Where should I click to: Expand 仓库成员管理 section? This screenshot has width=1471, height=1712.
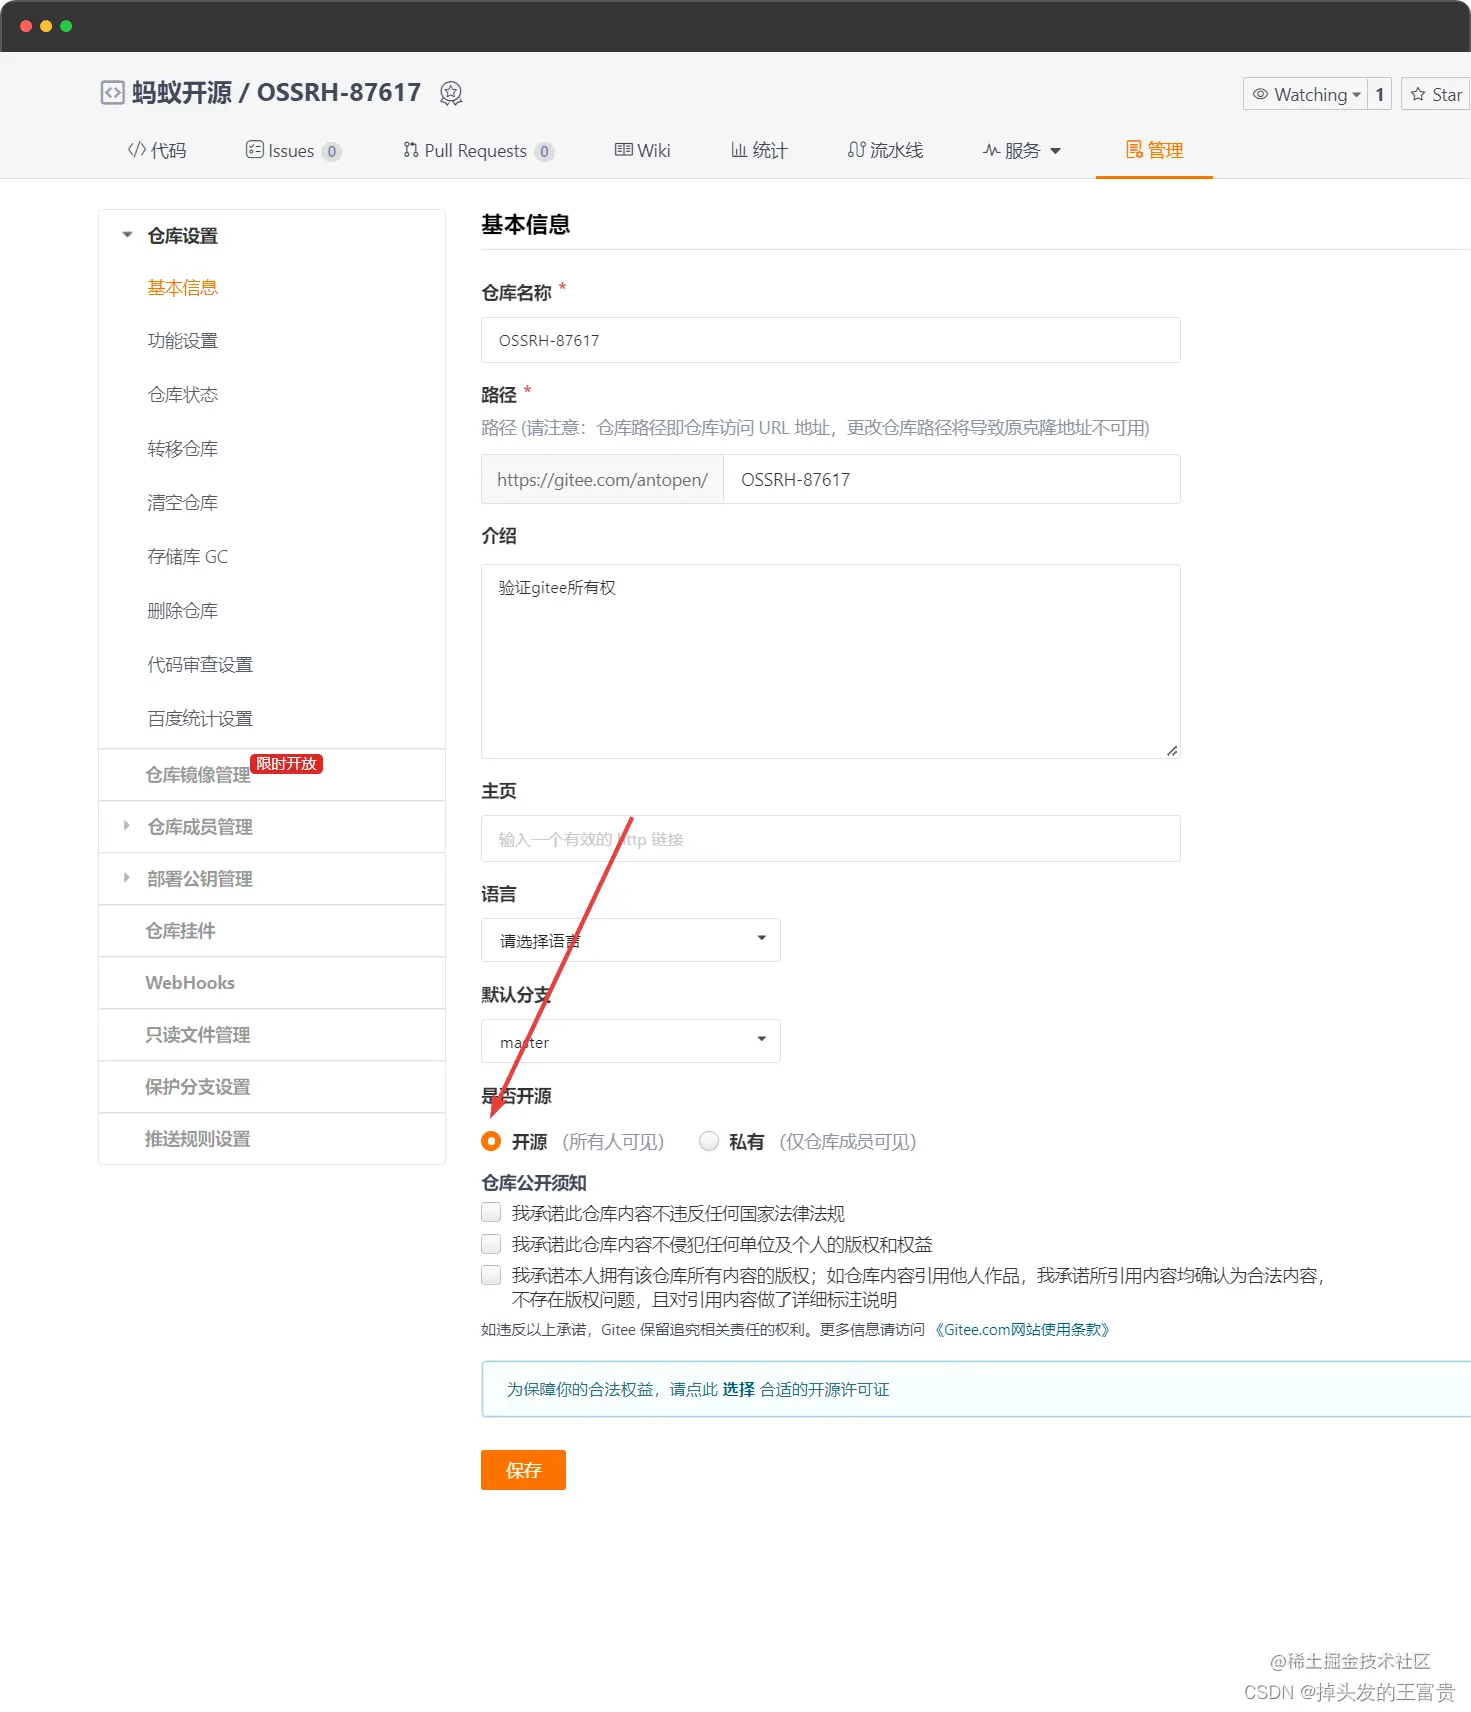pos(200,827)
